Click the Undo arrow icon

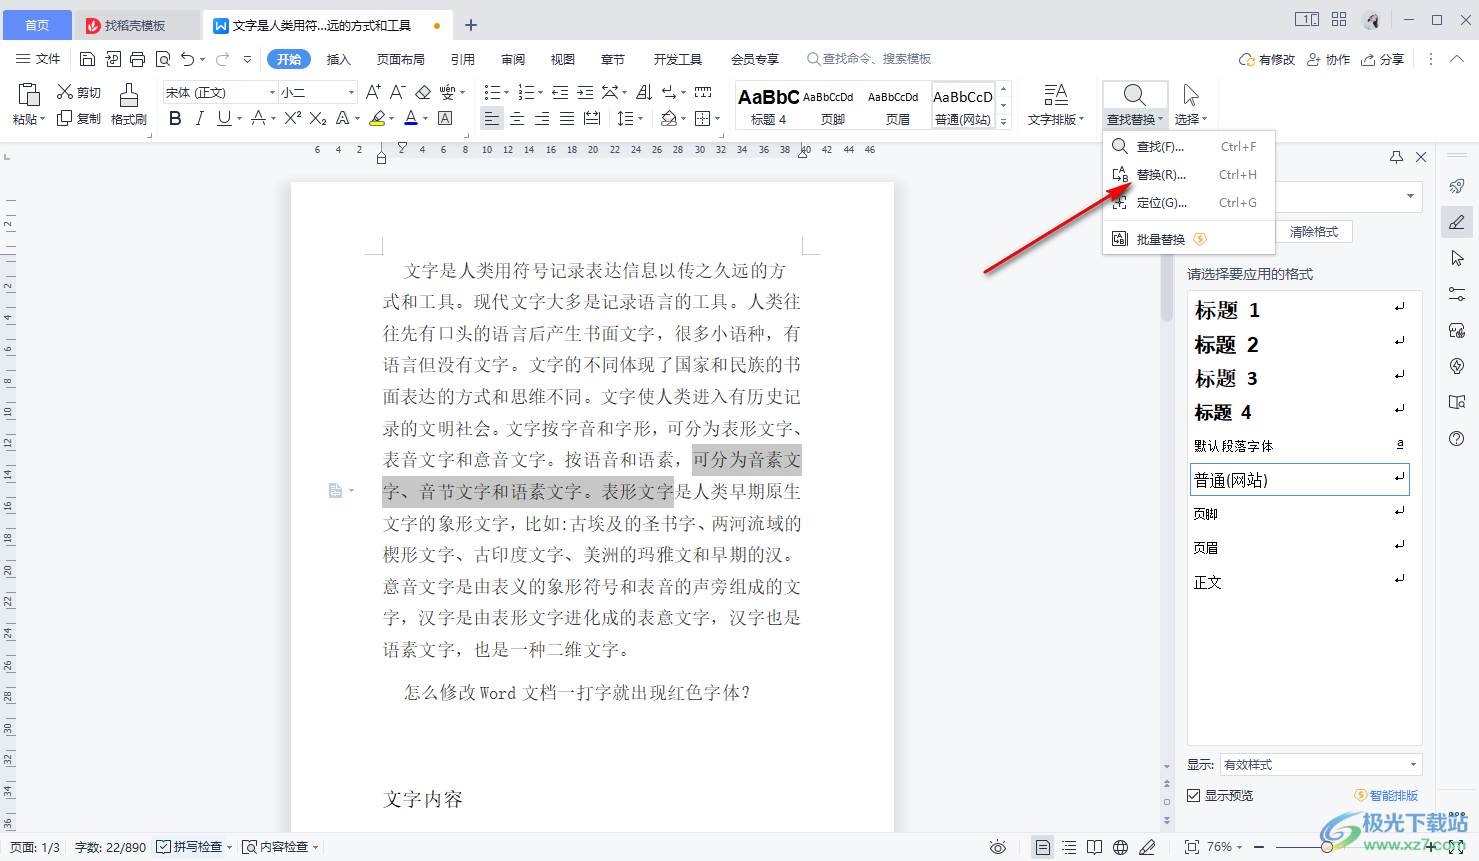point(187,59)
